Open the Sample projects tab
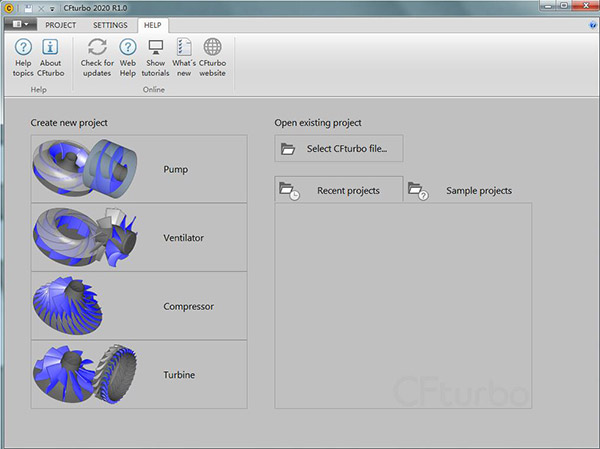Screen dimensions: 600x449 468,190
